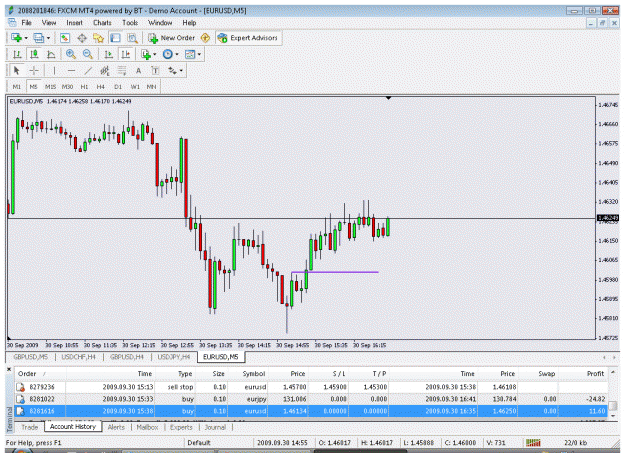Switch to the Trade terminal tab

tap(29, 427)
